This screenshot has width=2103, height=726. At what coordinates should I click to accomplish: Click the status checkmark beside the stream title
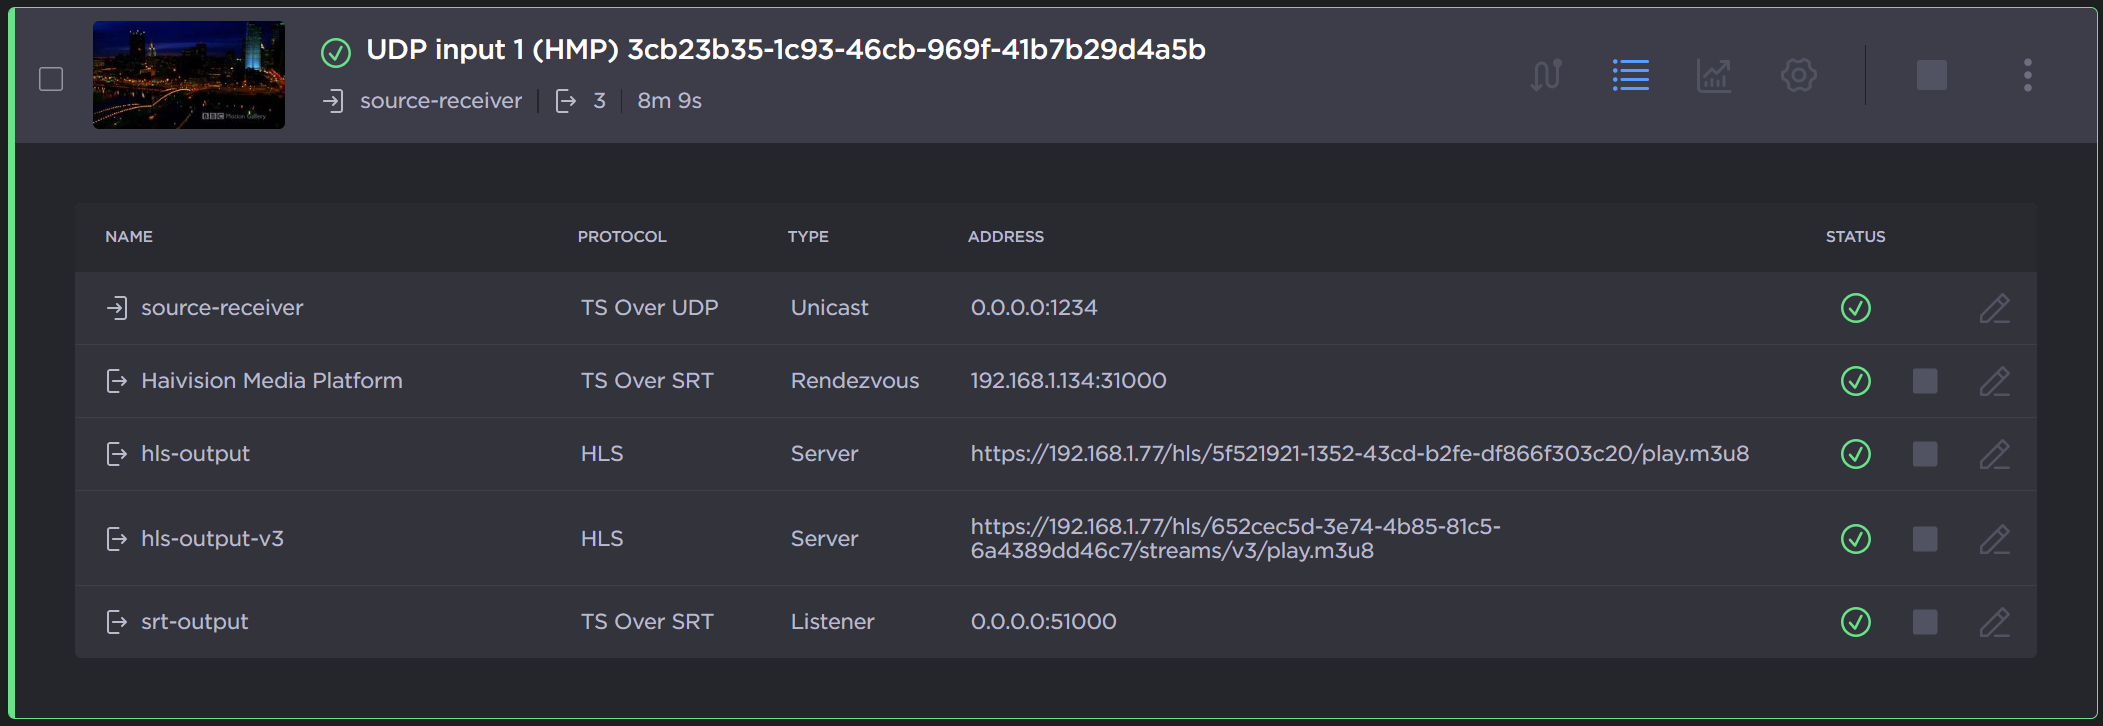coord(335,50)
